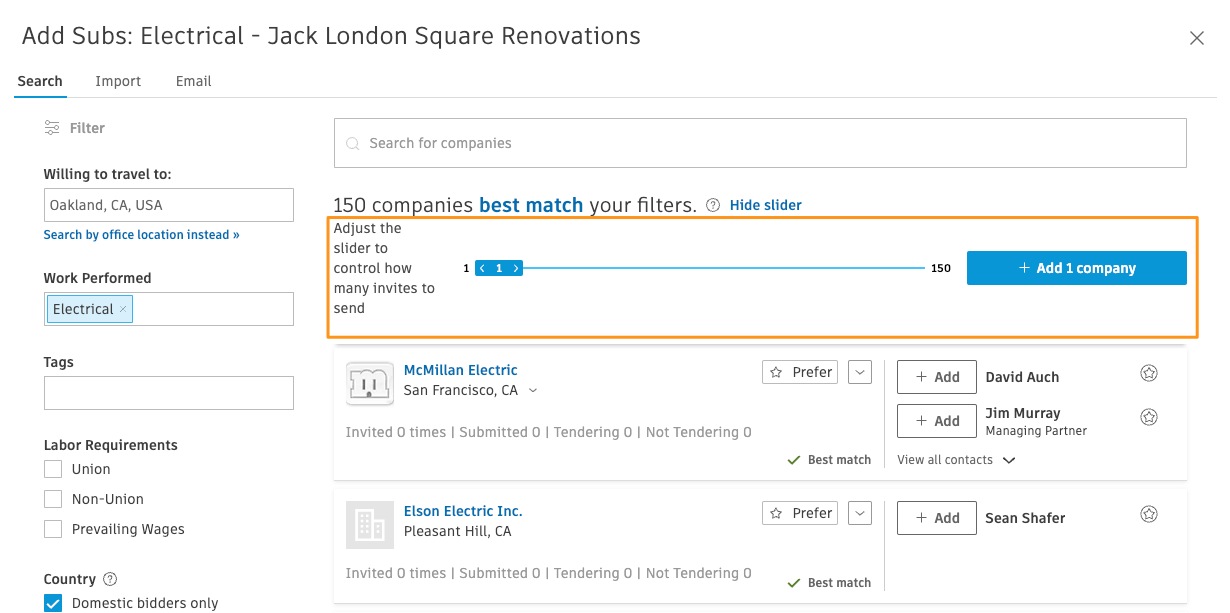Click the Tags input field
The width and height of the screenshot is (1230, 613).
[169, 393]
